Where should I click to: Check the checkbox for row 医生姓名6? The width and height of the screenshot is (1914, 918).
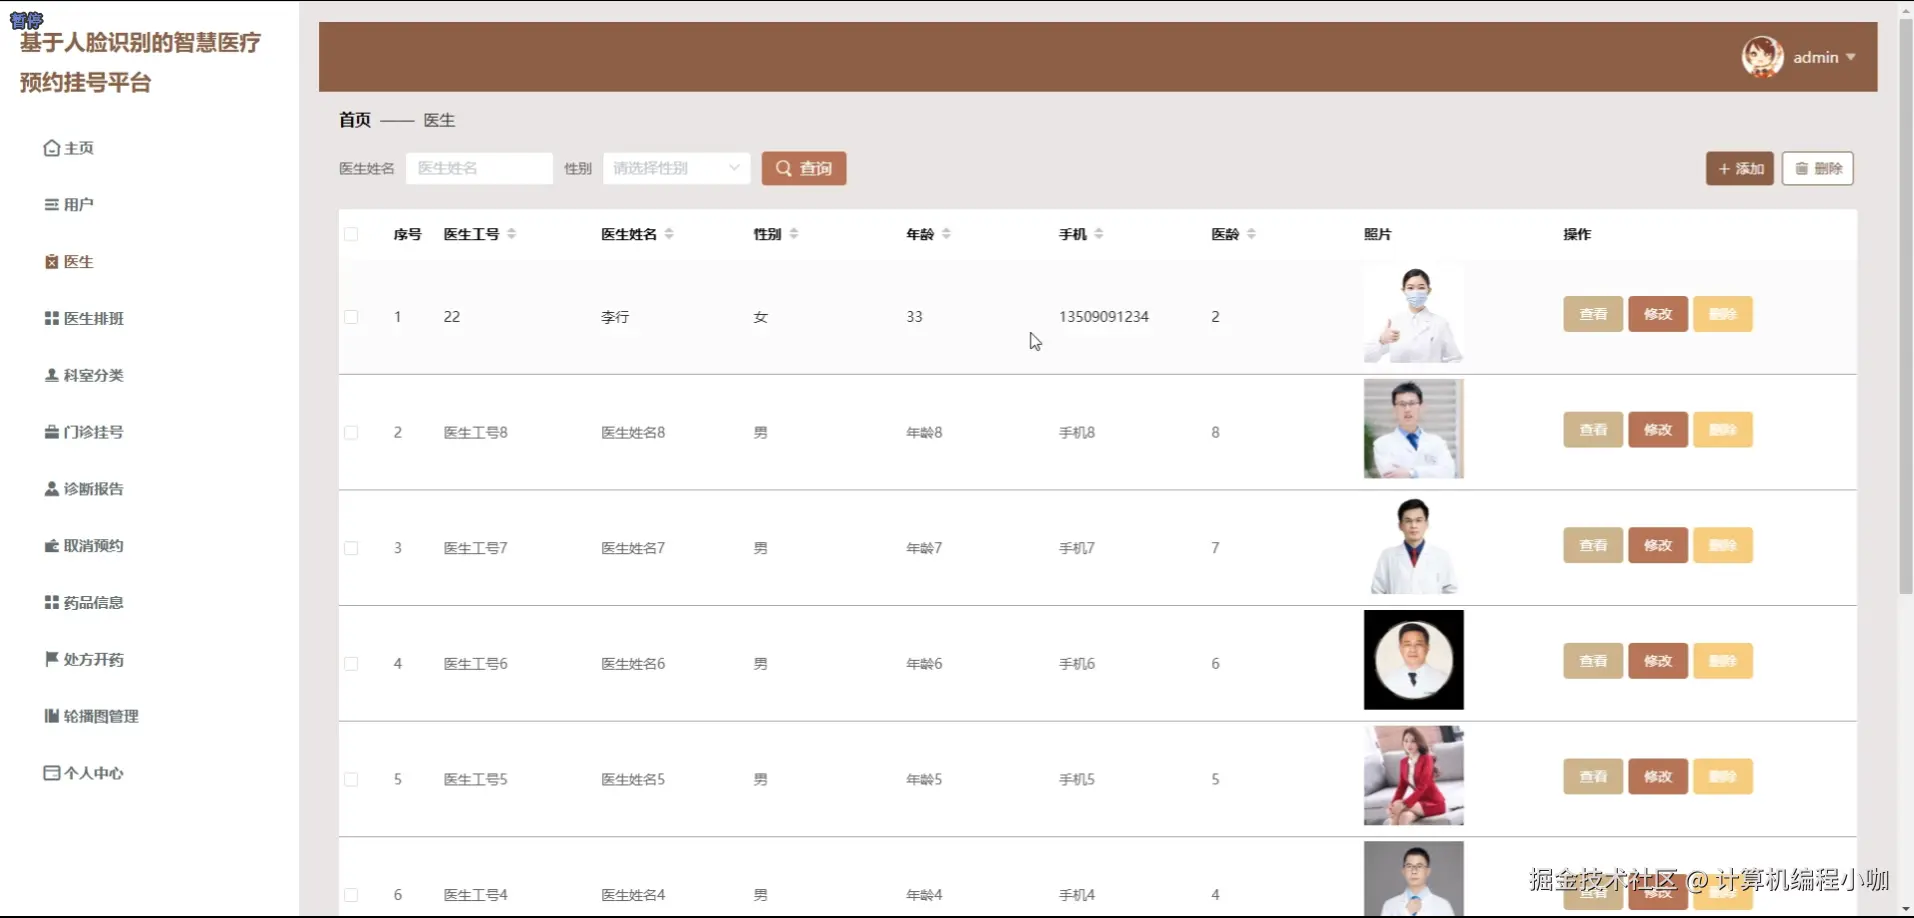coord(351,664)
